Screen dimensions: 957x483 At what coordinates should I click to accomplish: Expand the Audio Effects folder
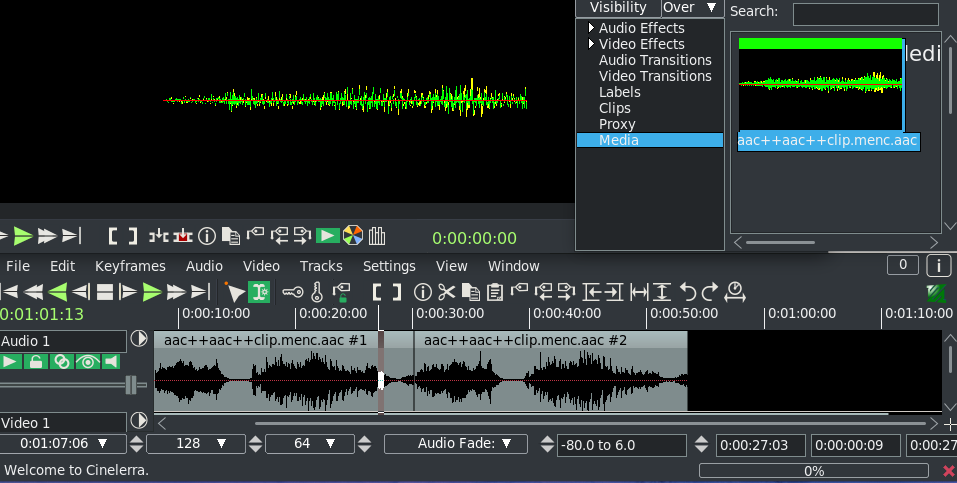pyautogui.click(x=590, y=28)
